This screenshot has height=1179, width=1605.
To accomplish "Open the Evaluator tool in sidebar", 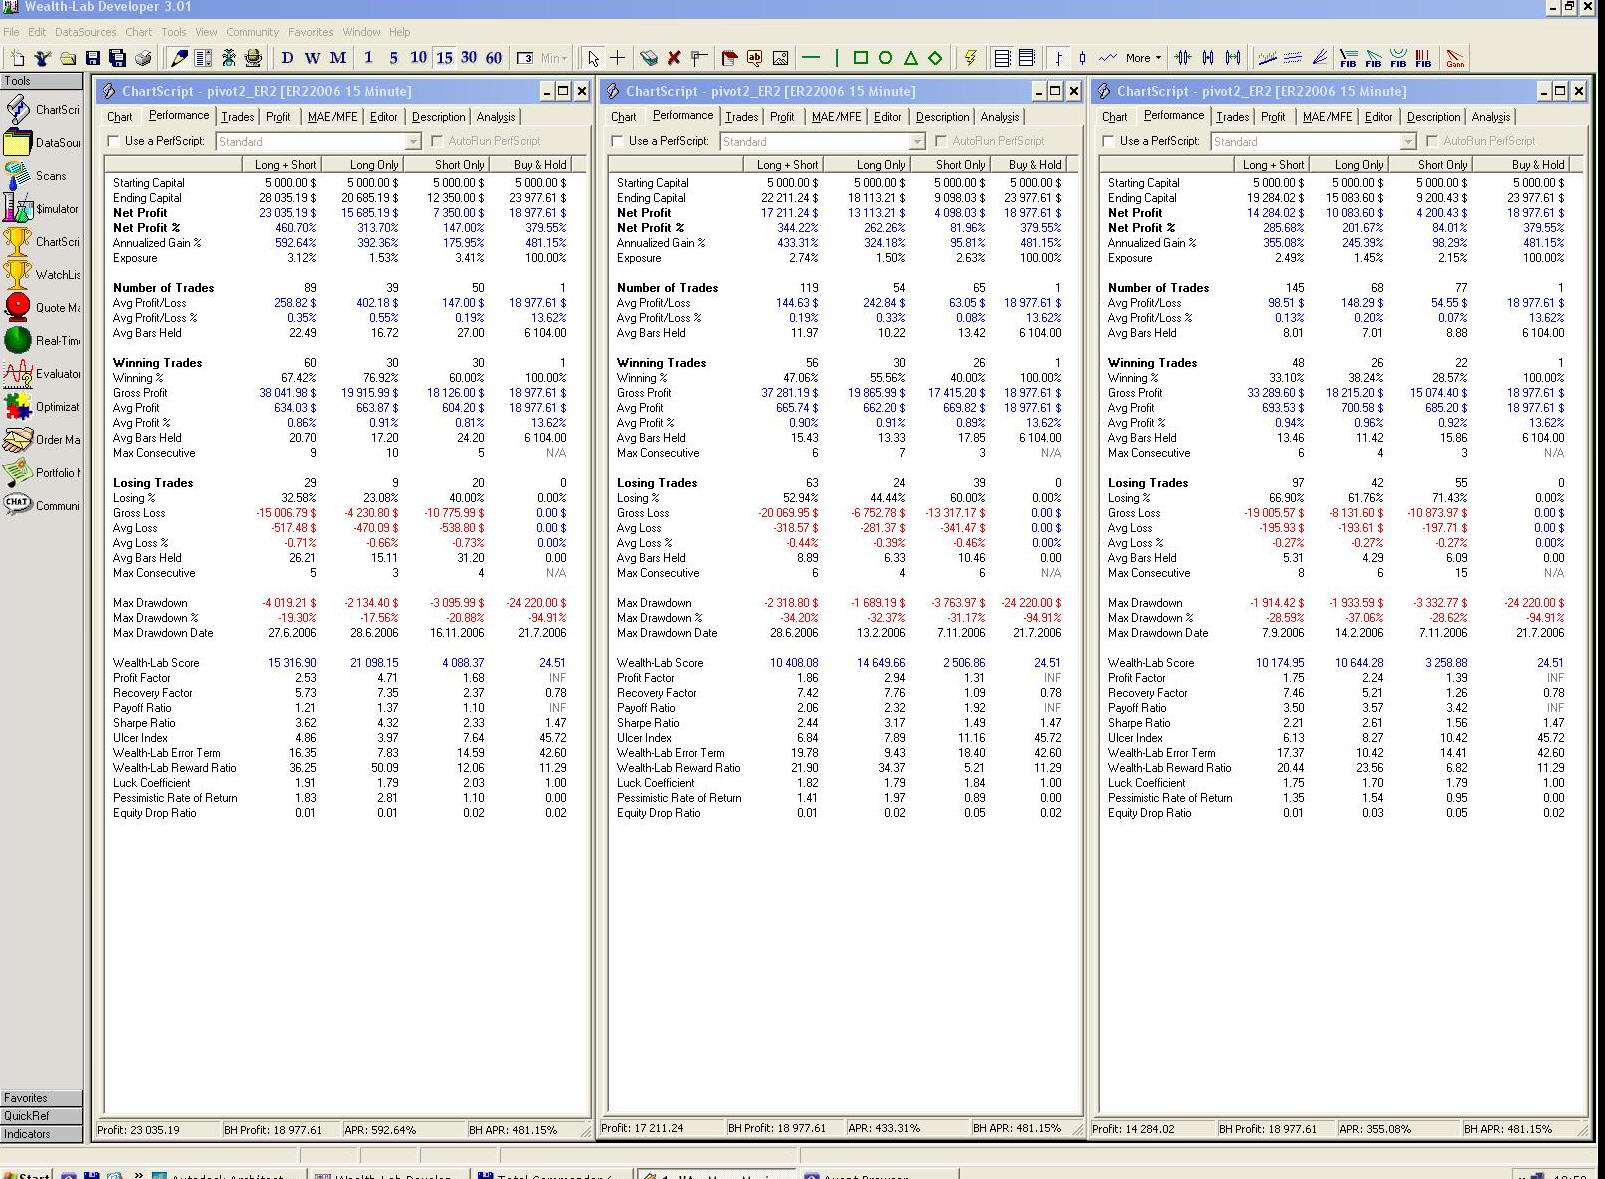I will pos(41,373).
